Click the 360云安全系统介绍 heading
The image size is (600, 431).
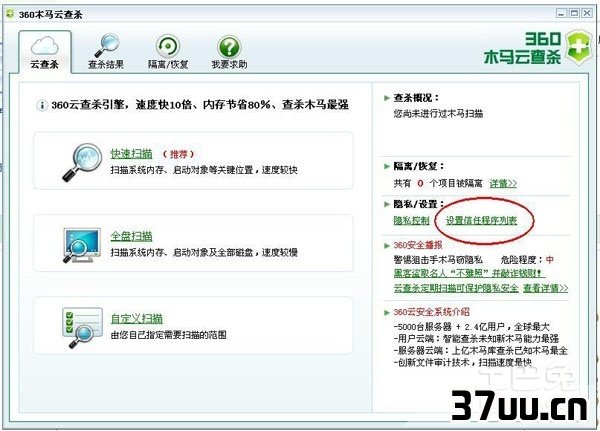(431, 312)
